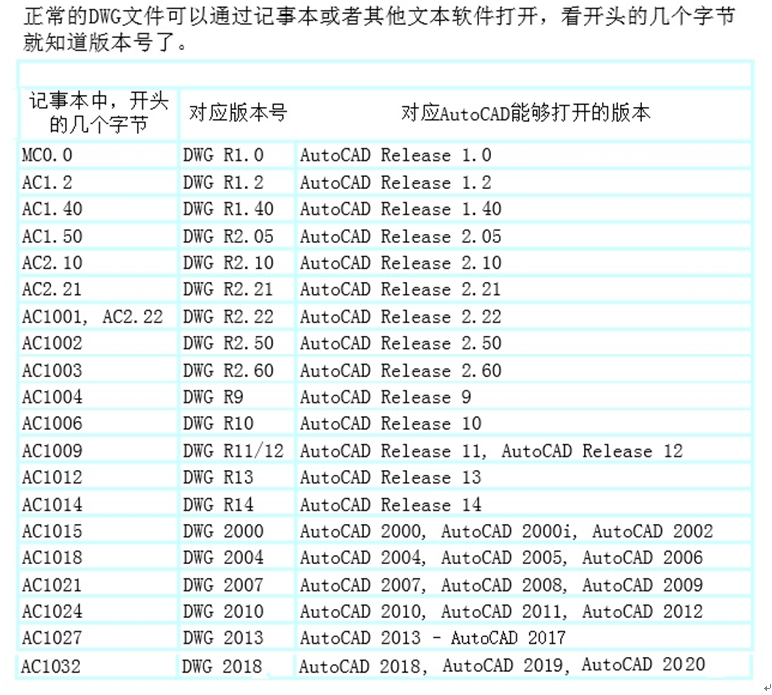Click the AC2.21 cell
772x695 pixels.
(98, 289)
